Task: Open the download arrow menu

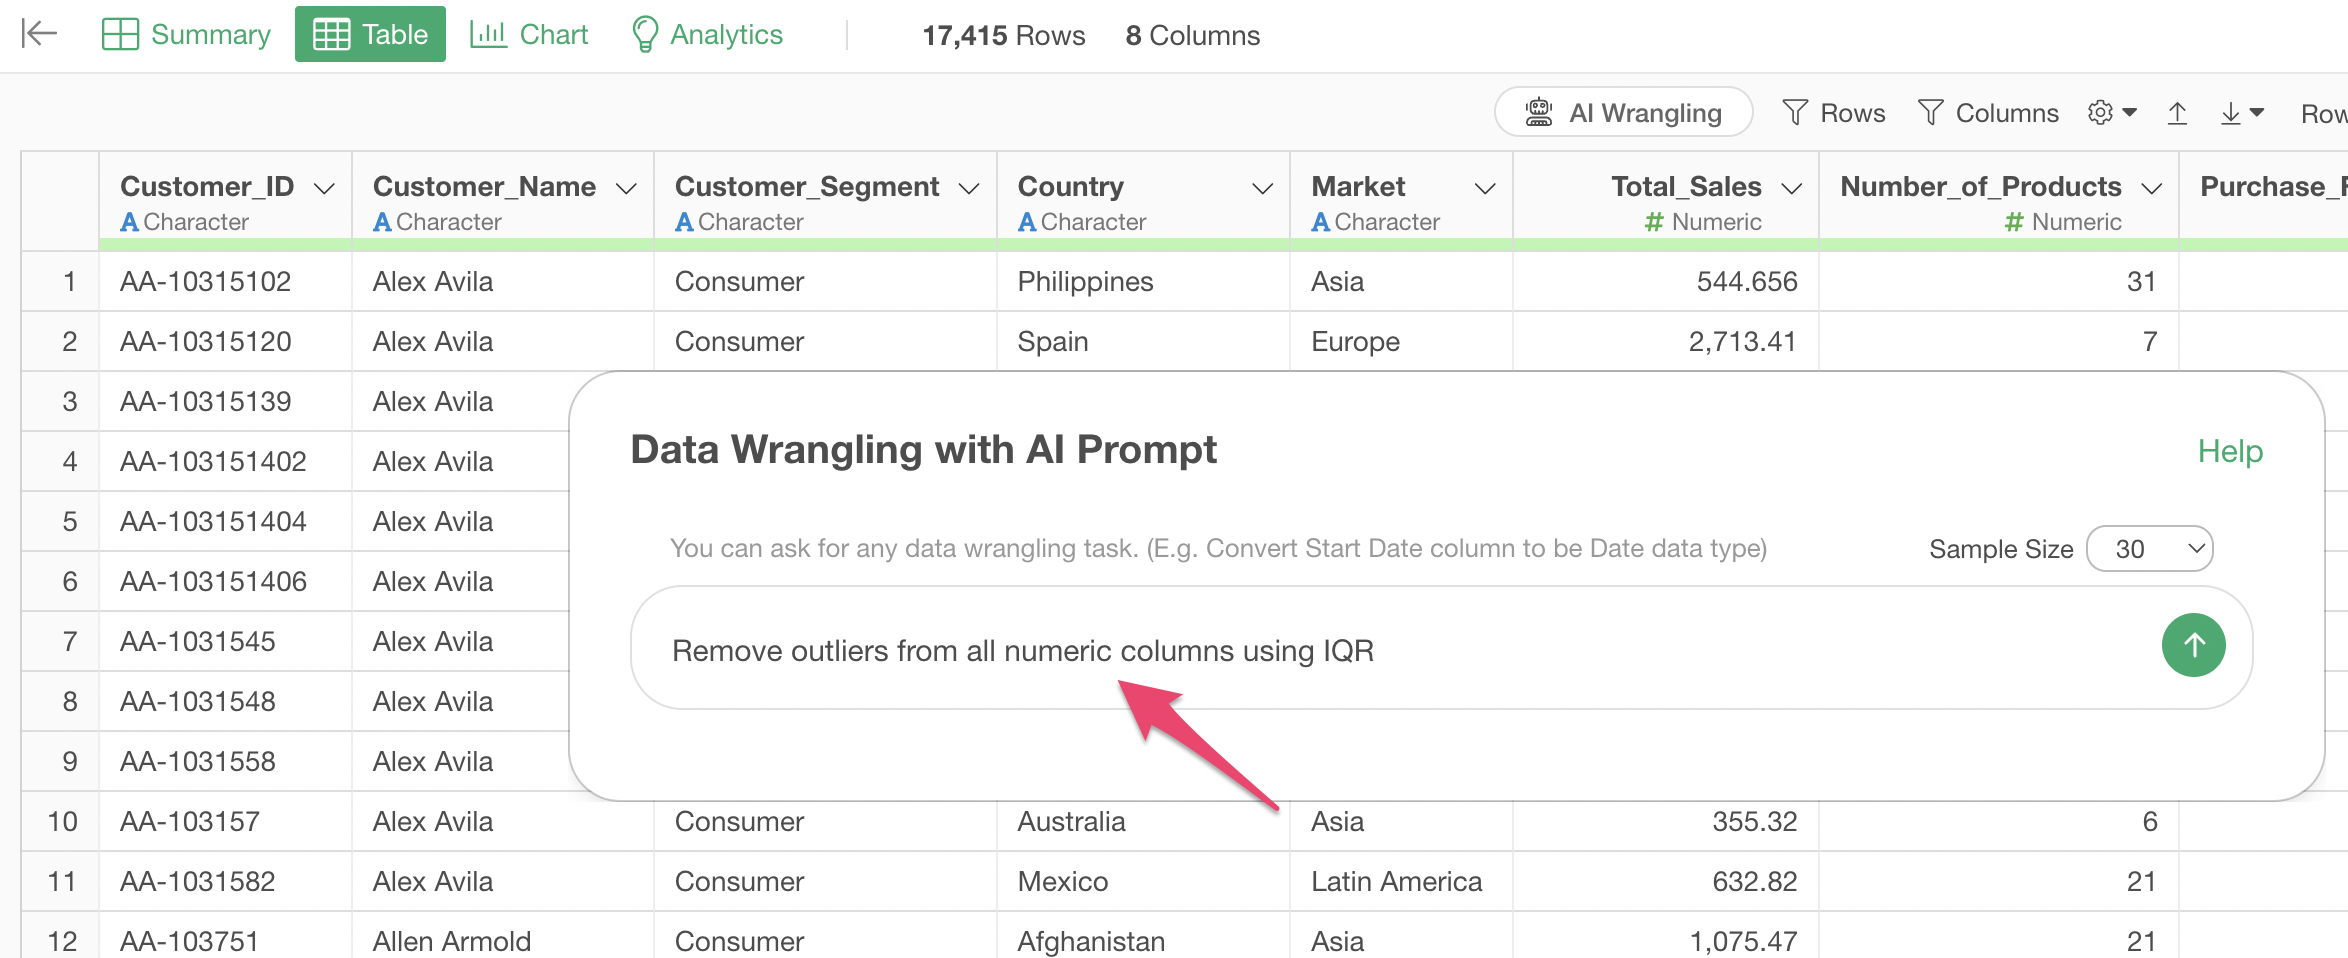Action: [2241, 113]
